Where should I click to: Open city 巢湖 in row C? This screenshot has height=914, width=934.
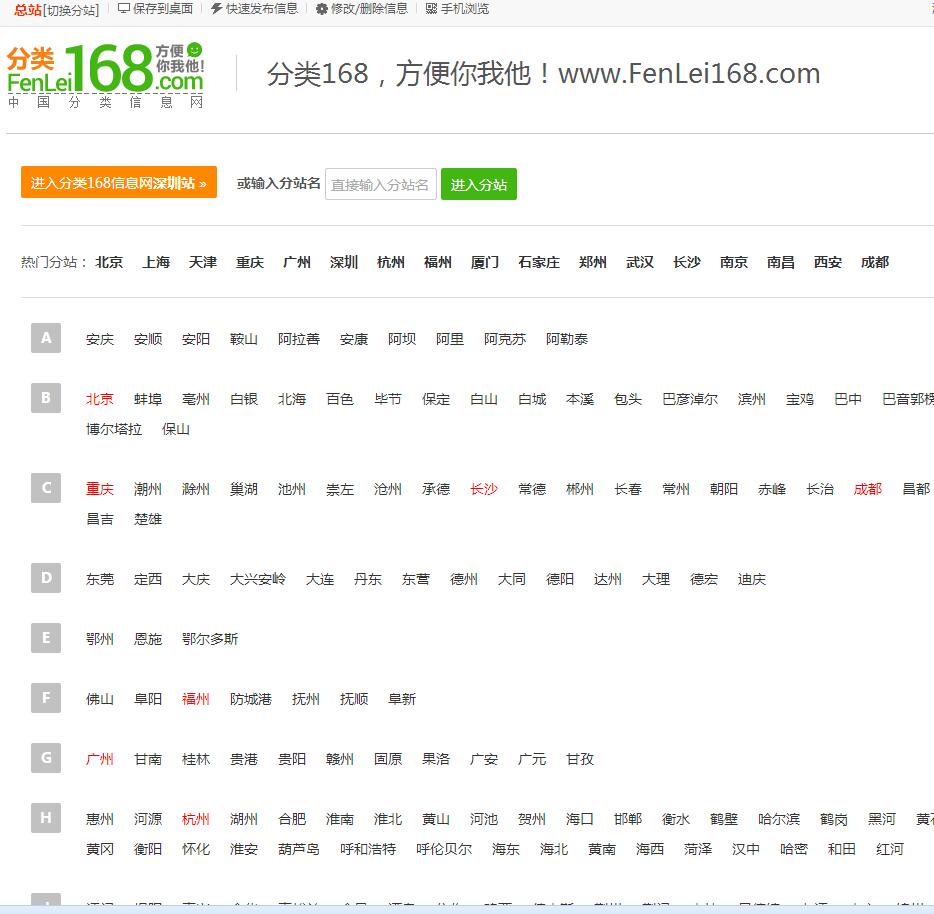244,489
